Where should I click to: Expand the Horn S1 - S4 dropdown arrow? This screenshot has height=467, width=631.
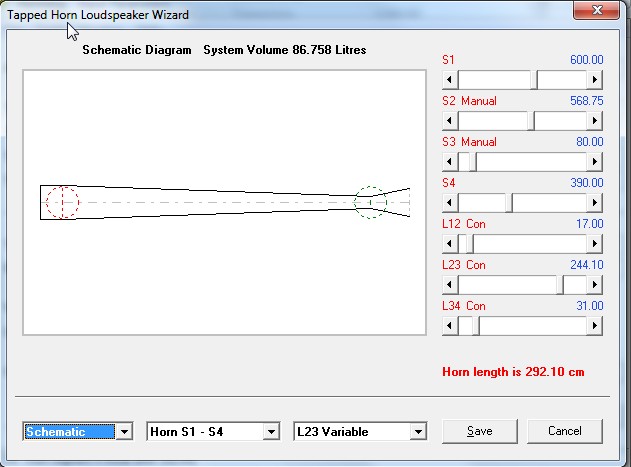[271, 432]
